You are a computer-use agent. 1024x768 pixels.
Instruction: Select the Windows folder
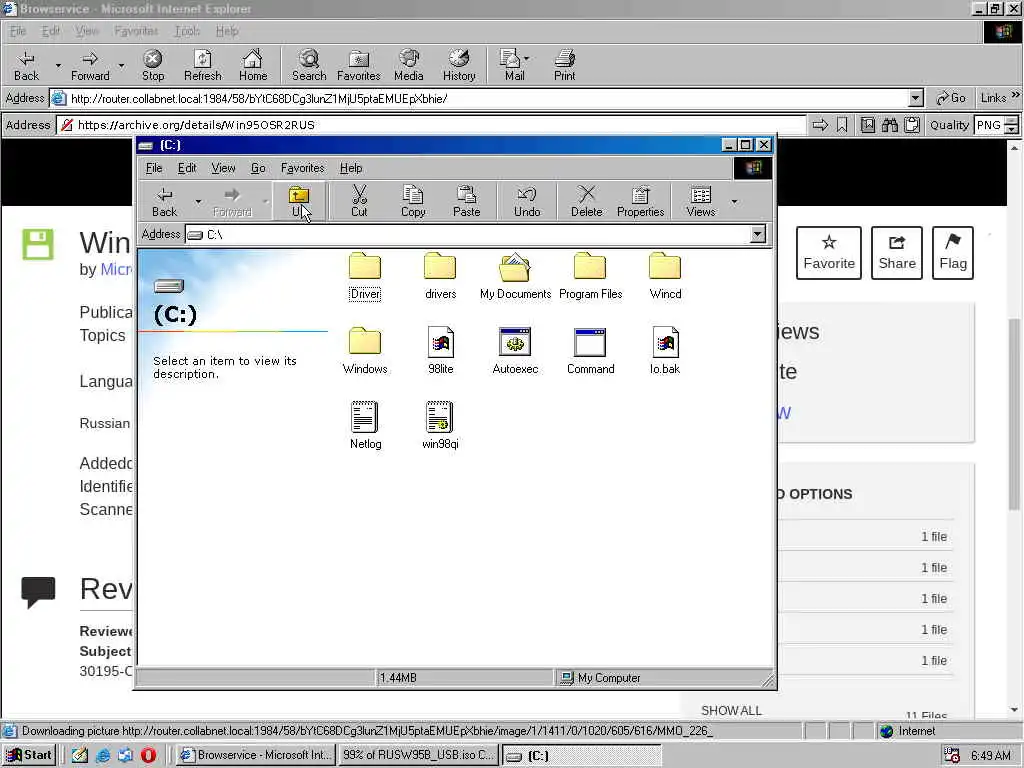[x=365, y=351]
